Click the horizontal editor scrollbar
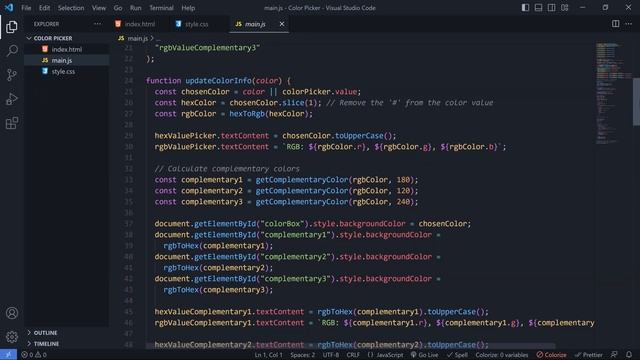The width and height of the screenshot is (640, 360). click(x=350, y=345)
